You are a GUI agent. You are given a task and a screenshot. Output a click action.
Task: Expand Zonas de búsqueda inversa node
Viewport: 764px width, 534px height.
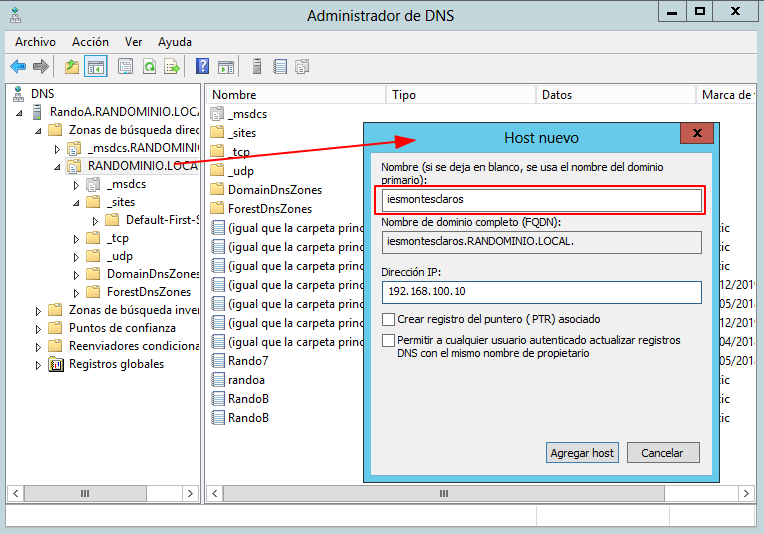point(38,311)
